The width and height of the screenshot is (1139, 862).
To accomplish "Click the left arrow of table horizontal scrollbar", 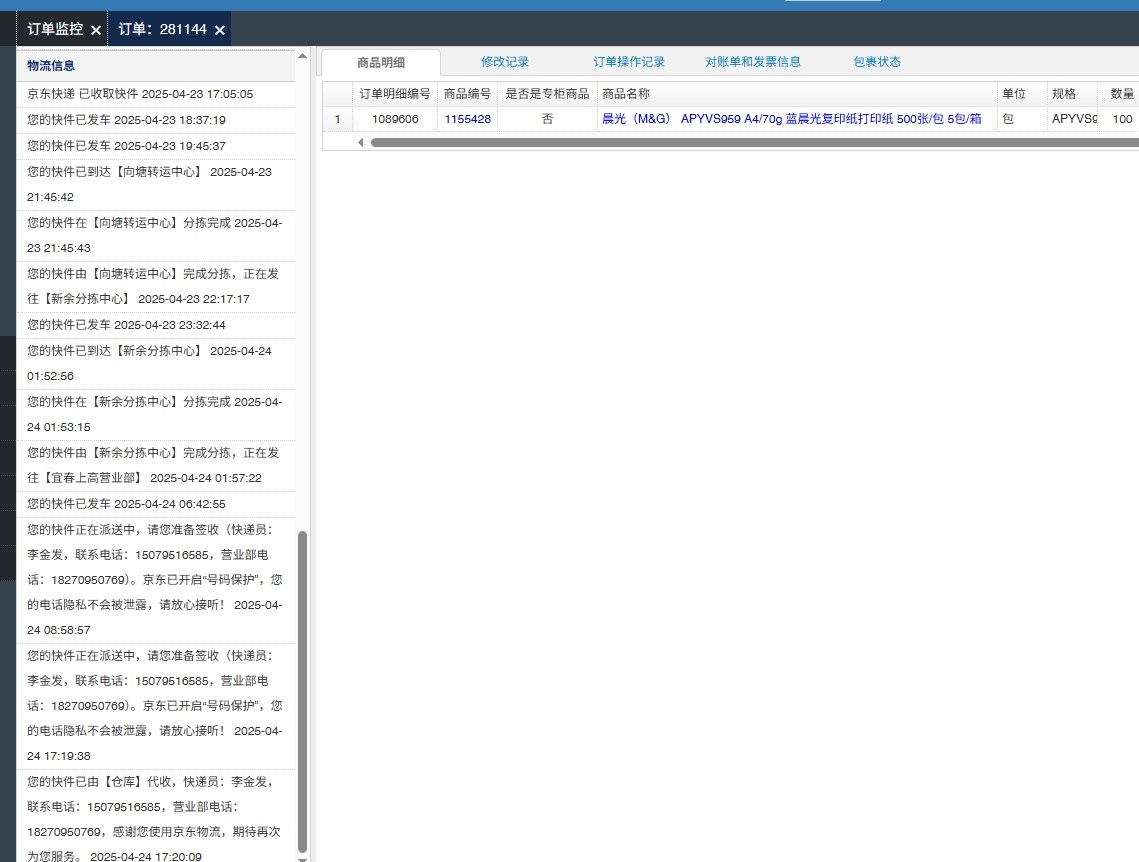I will [360, 142].
